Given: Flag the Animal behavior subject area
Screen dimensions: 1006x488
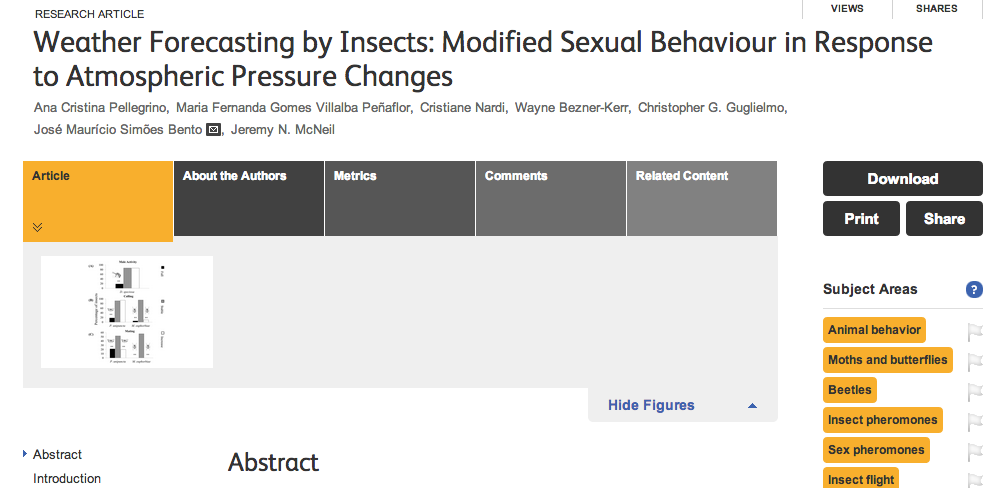Looking at the screenshot, I should [x=975, y=331].
